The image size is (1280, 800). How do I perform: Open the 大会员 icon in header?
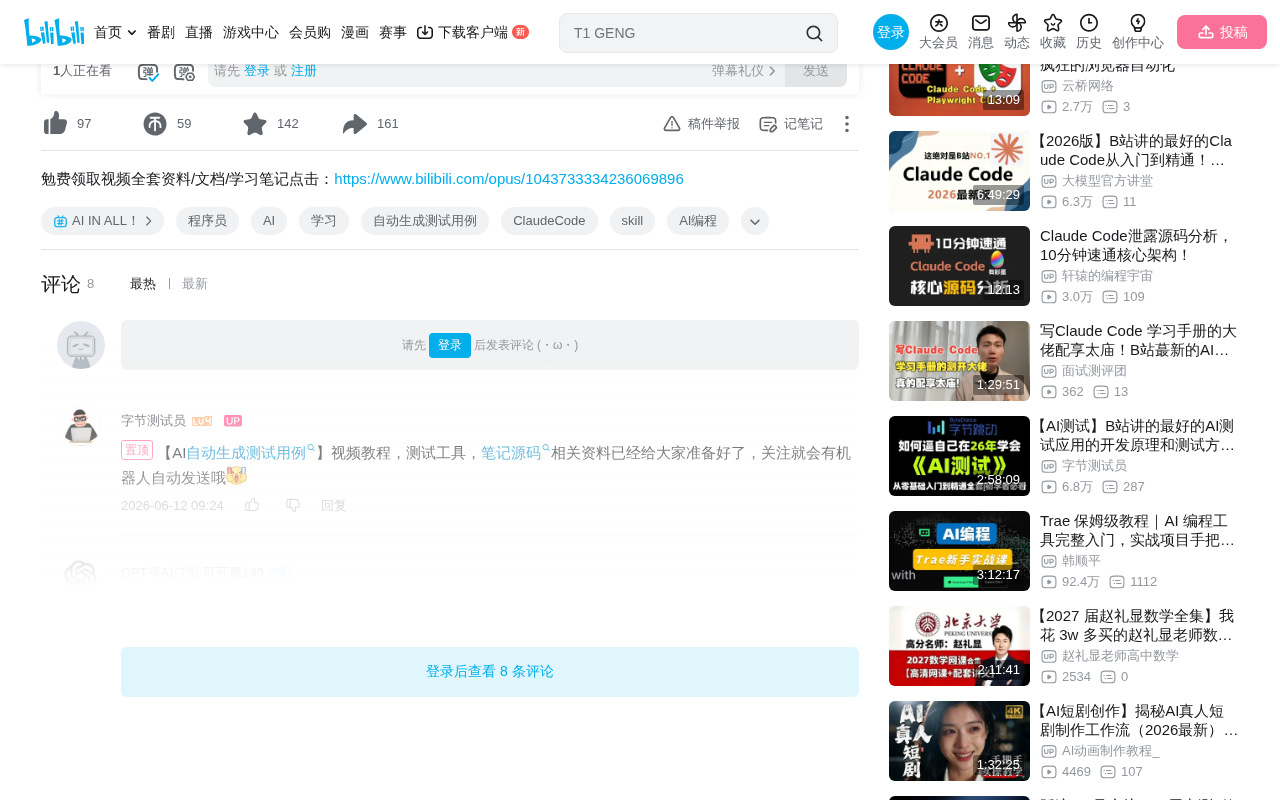point(938,23)
